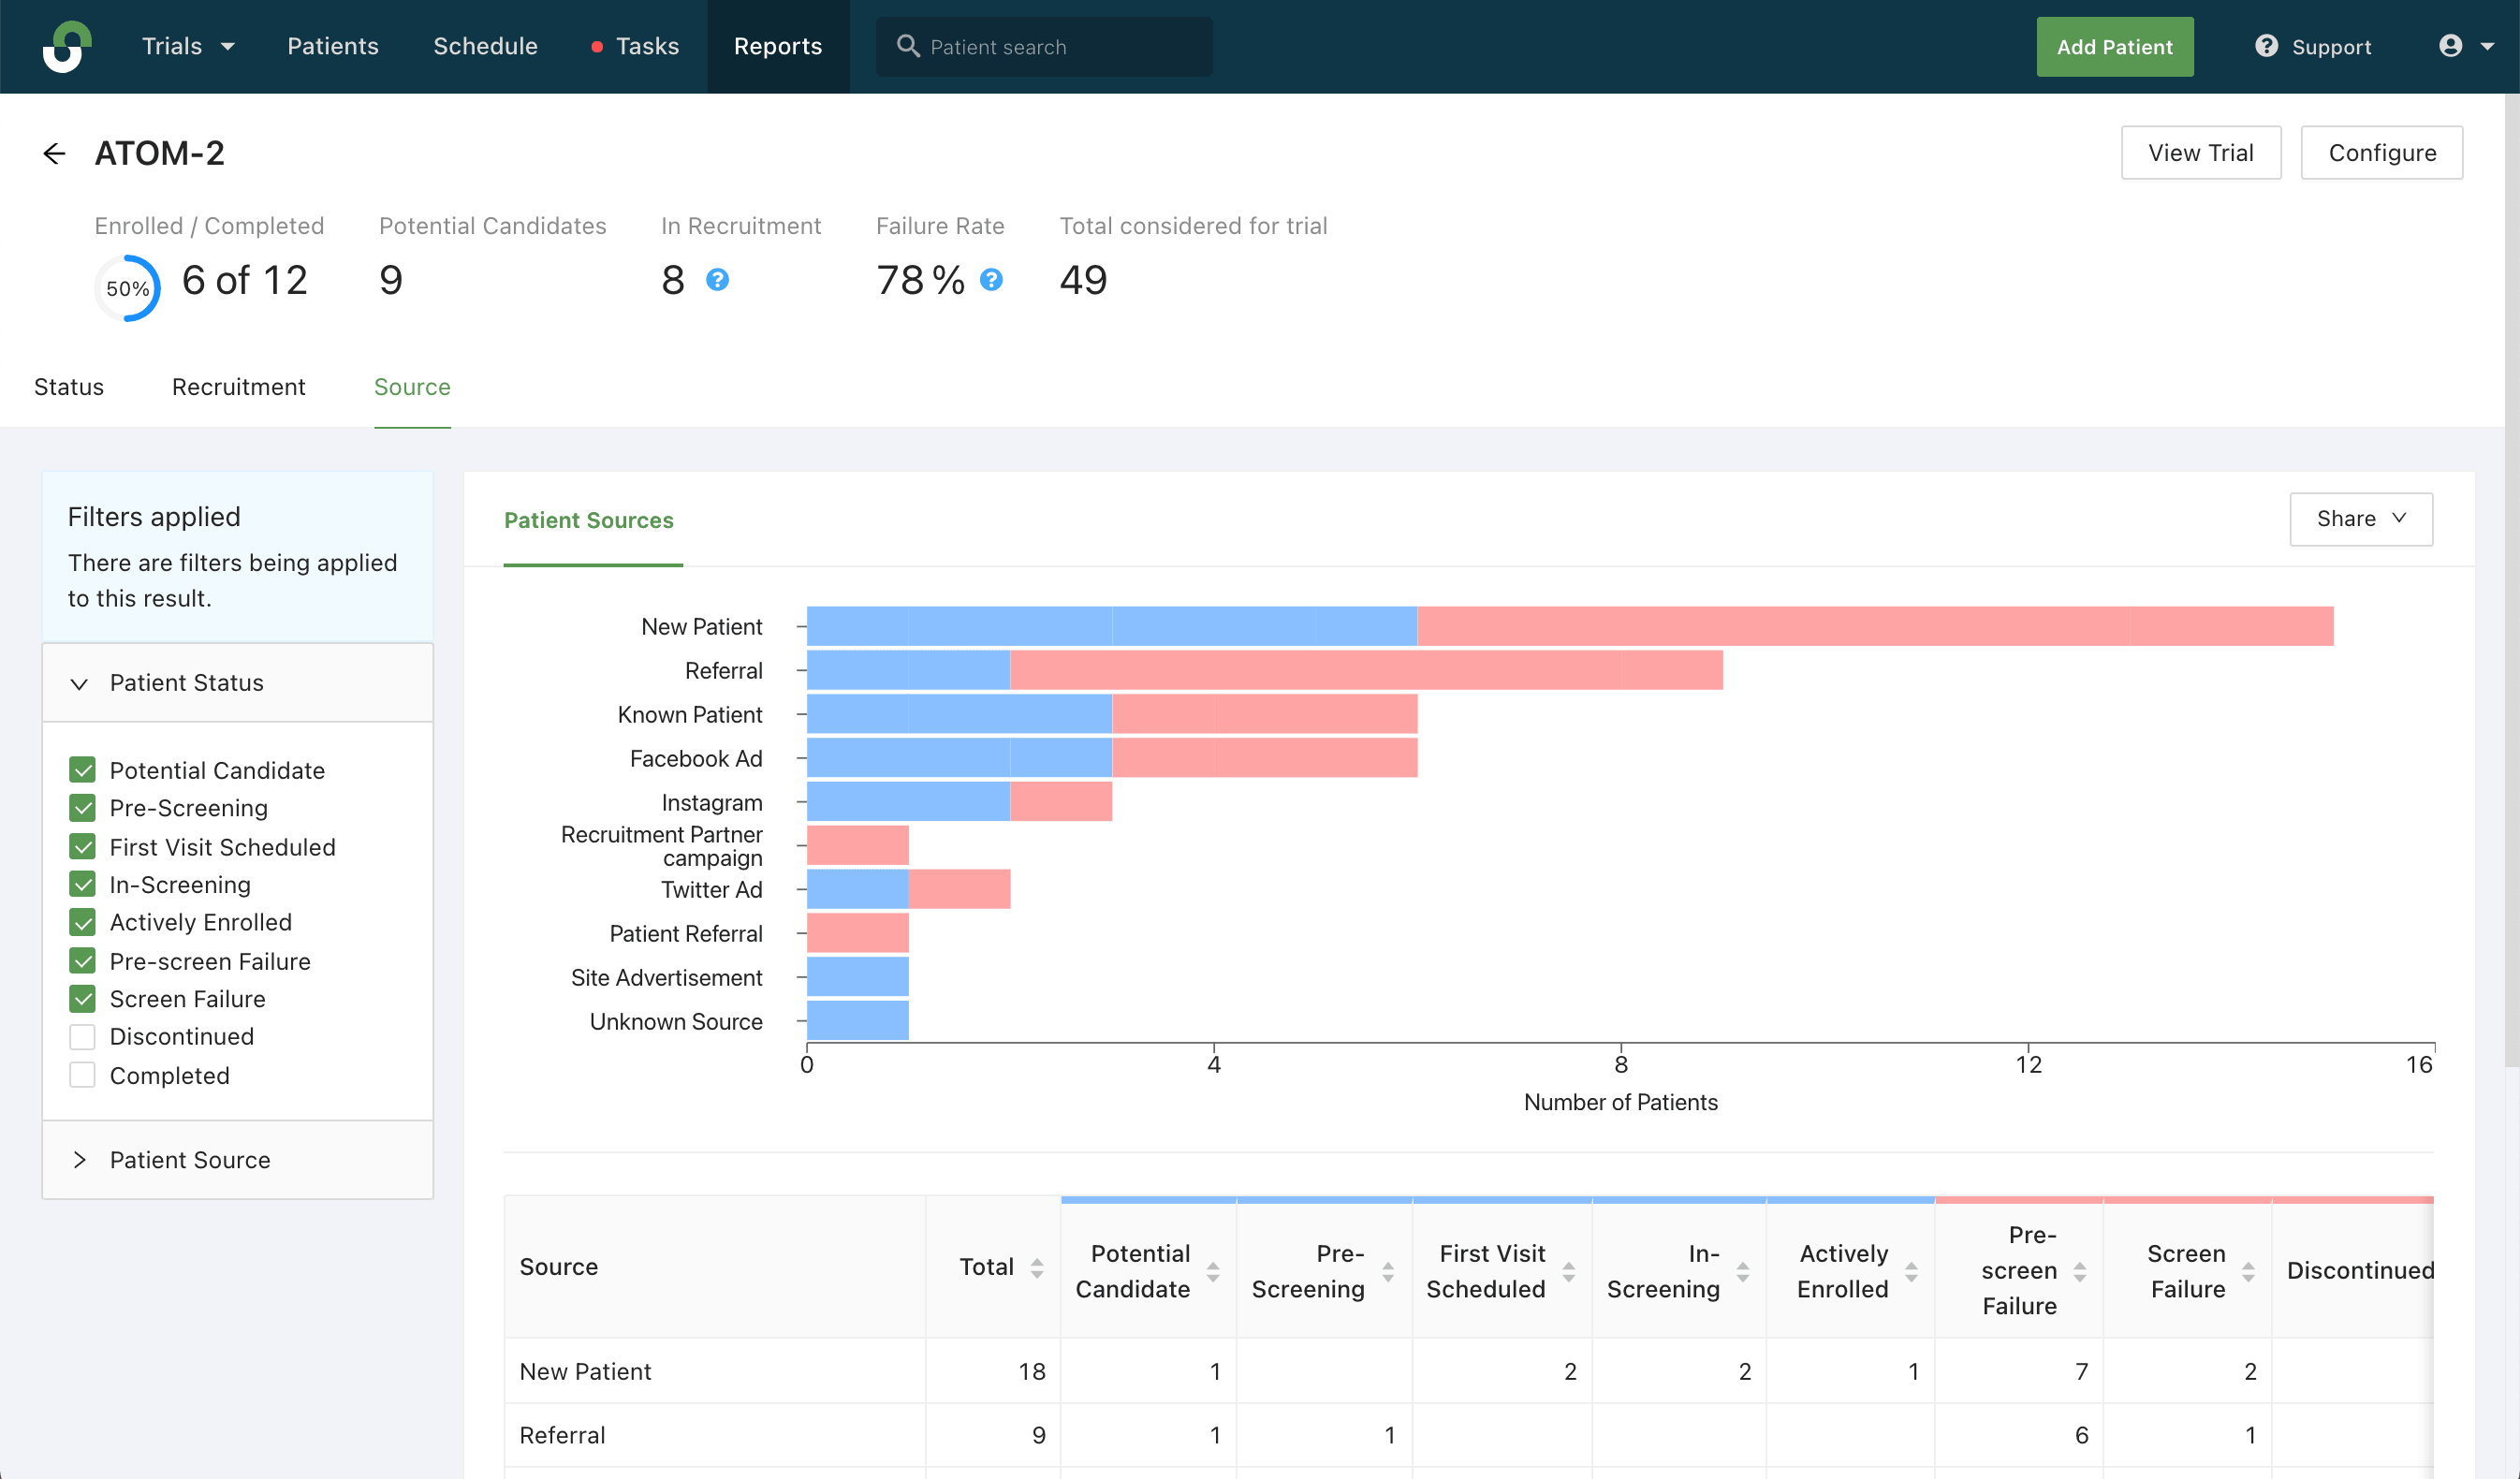Image resolution: width=2520 pixels, height=1479 pixels.
Task: Go to the Tasks page
Action: click(x=647, y=46)
